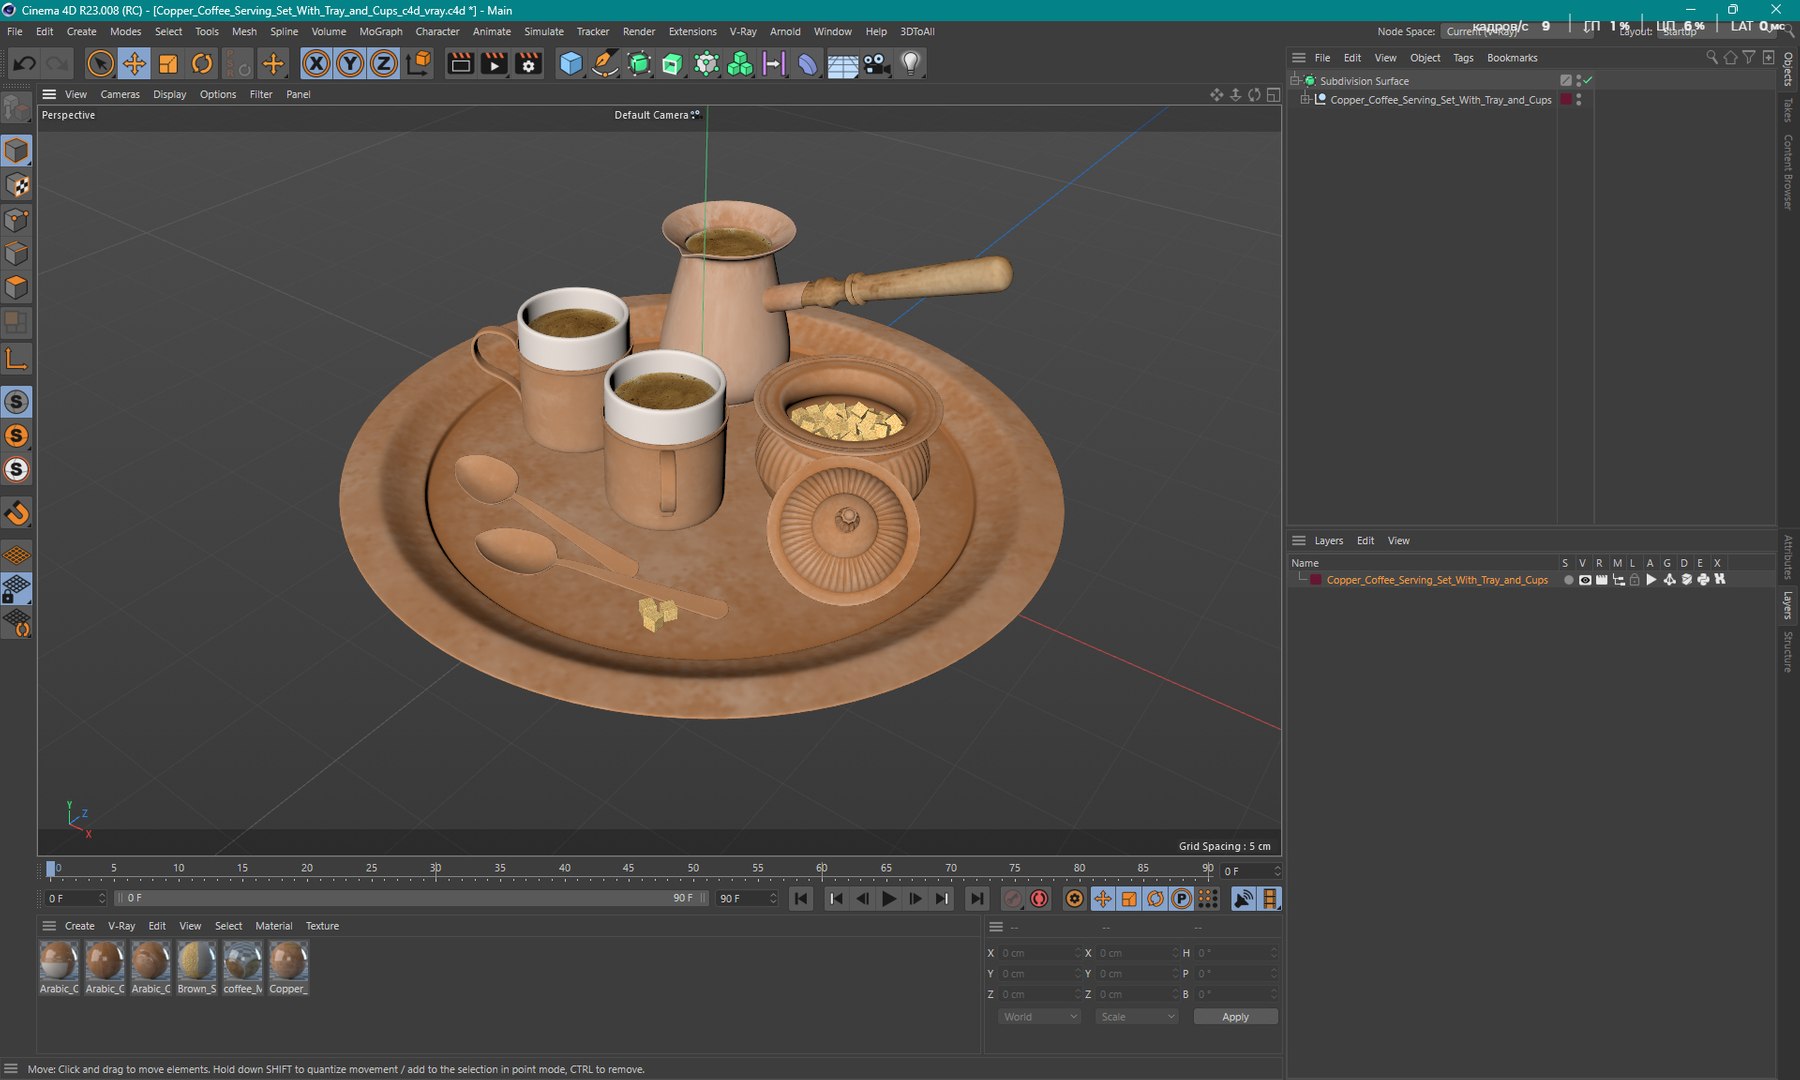
Task: Add a Cube primitive object
Action: click(x=571, y=64)
